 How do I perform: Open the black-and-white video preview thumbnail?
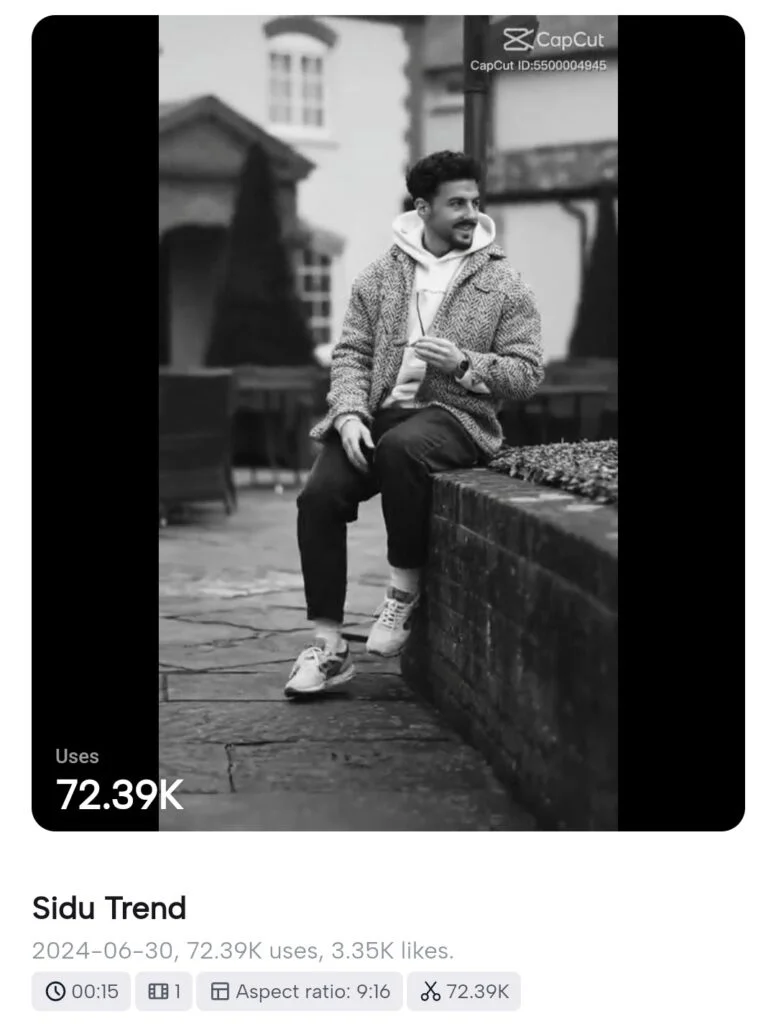[x=388, y=423]
